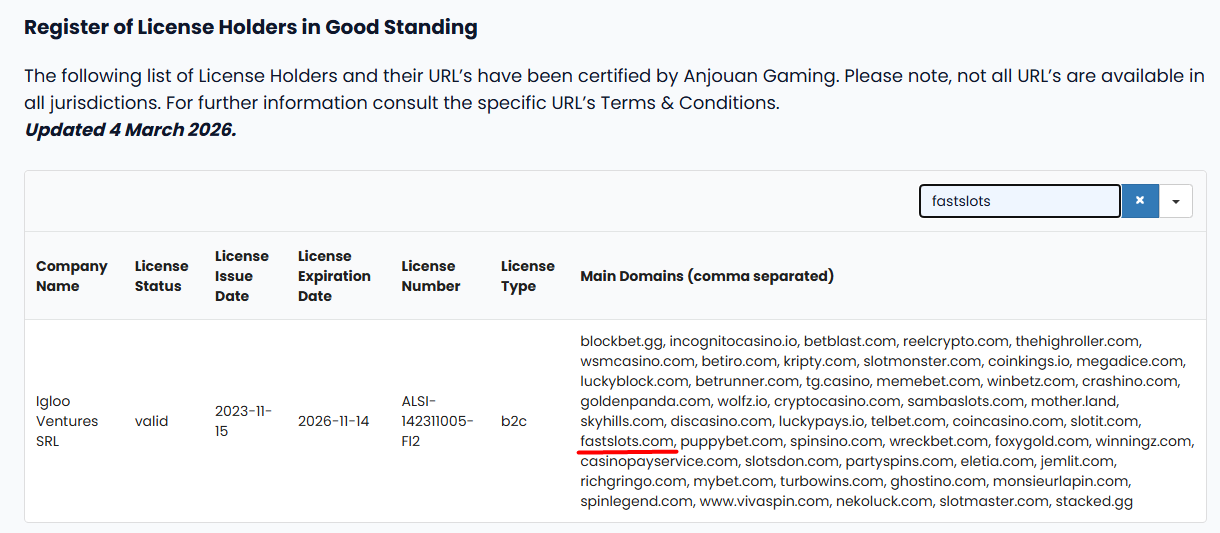The width and height of the screenshot is (1220, 533).
Task: Click the license number ALSI-142311005-FI2
Action: [438, 421]
